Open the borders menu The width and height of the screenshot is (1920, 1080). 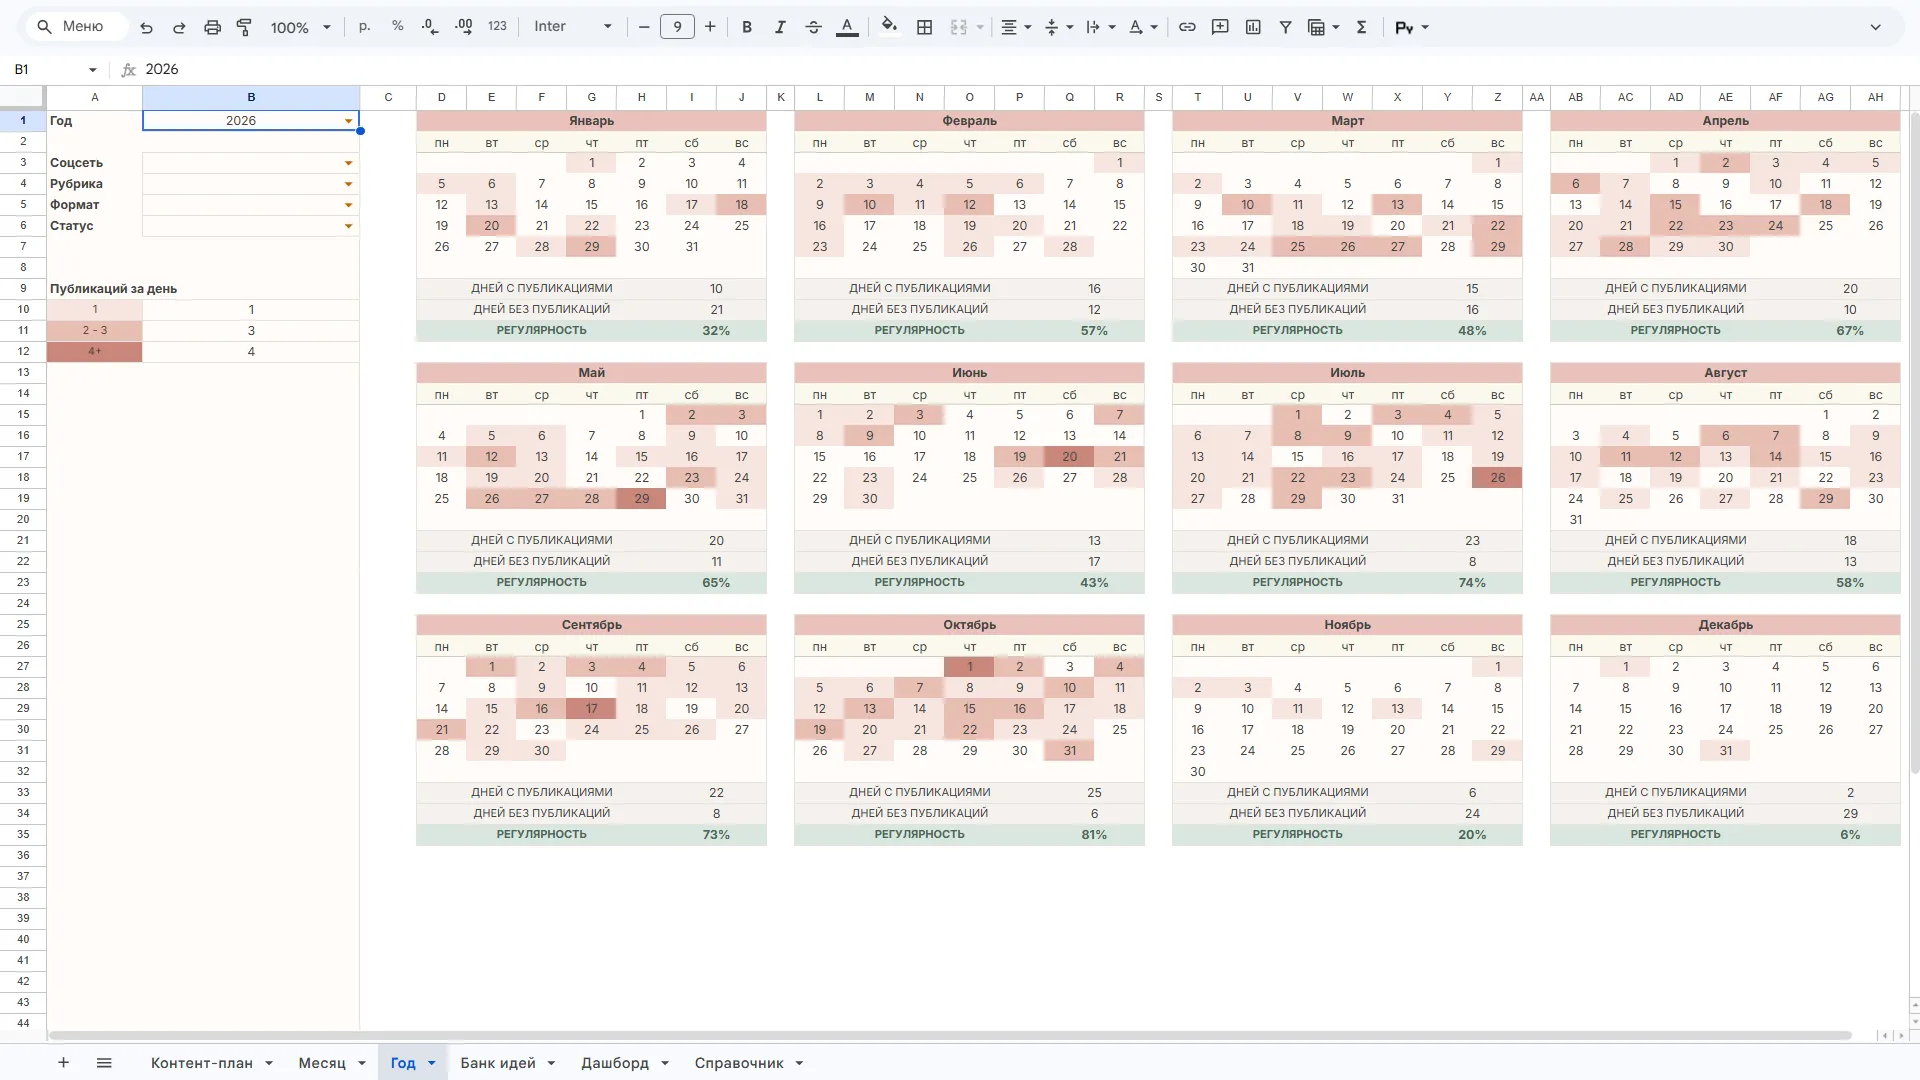(x=924, y=27)
